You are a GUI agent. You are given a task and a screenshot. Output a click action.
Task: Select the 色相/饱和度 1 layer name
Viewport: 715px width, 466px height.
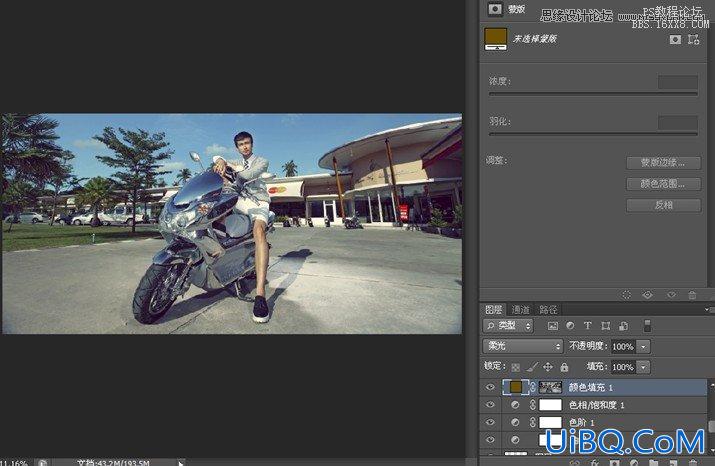click(x=596, y=405)
